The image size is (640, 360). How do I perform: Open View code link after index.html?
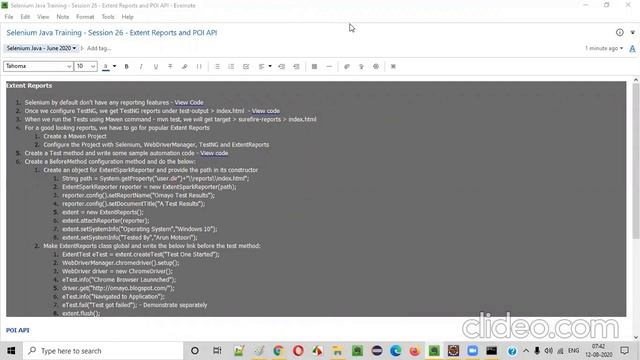point(266,111)
